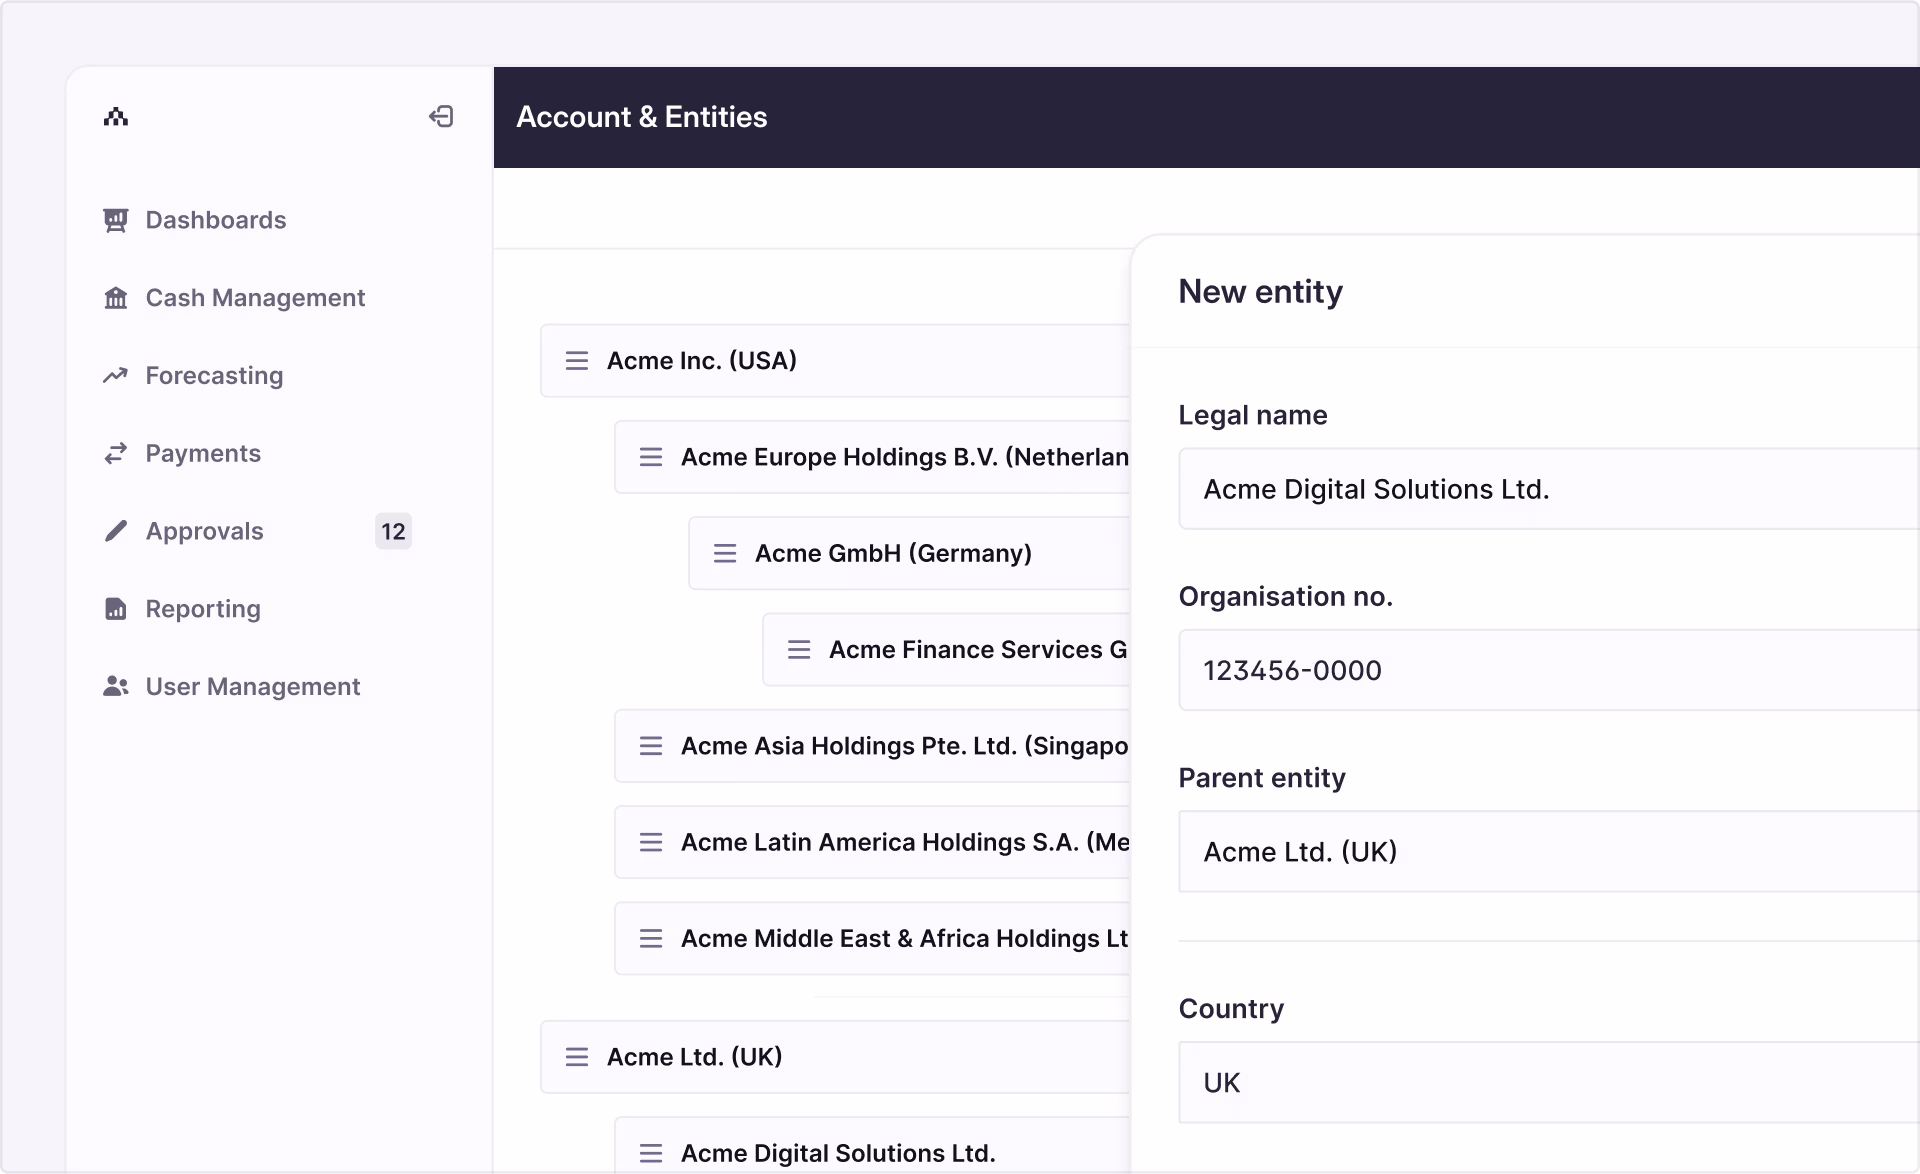
Task: Click the Forecasting trend-line icon
Action: coord(116,376)
